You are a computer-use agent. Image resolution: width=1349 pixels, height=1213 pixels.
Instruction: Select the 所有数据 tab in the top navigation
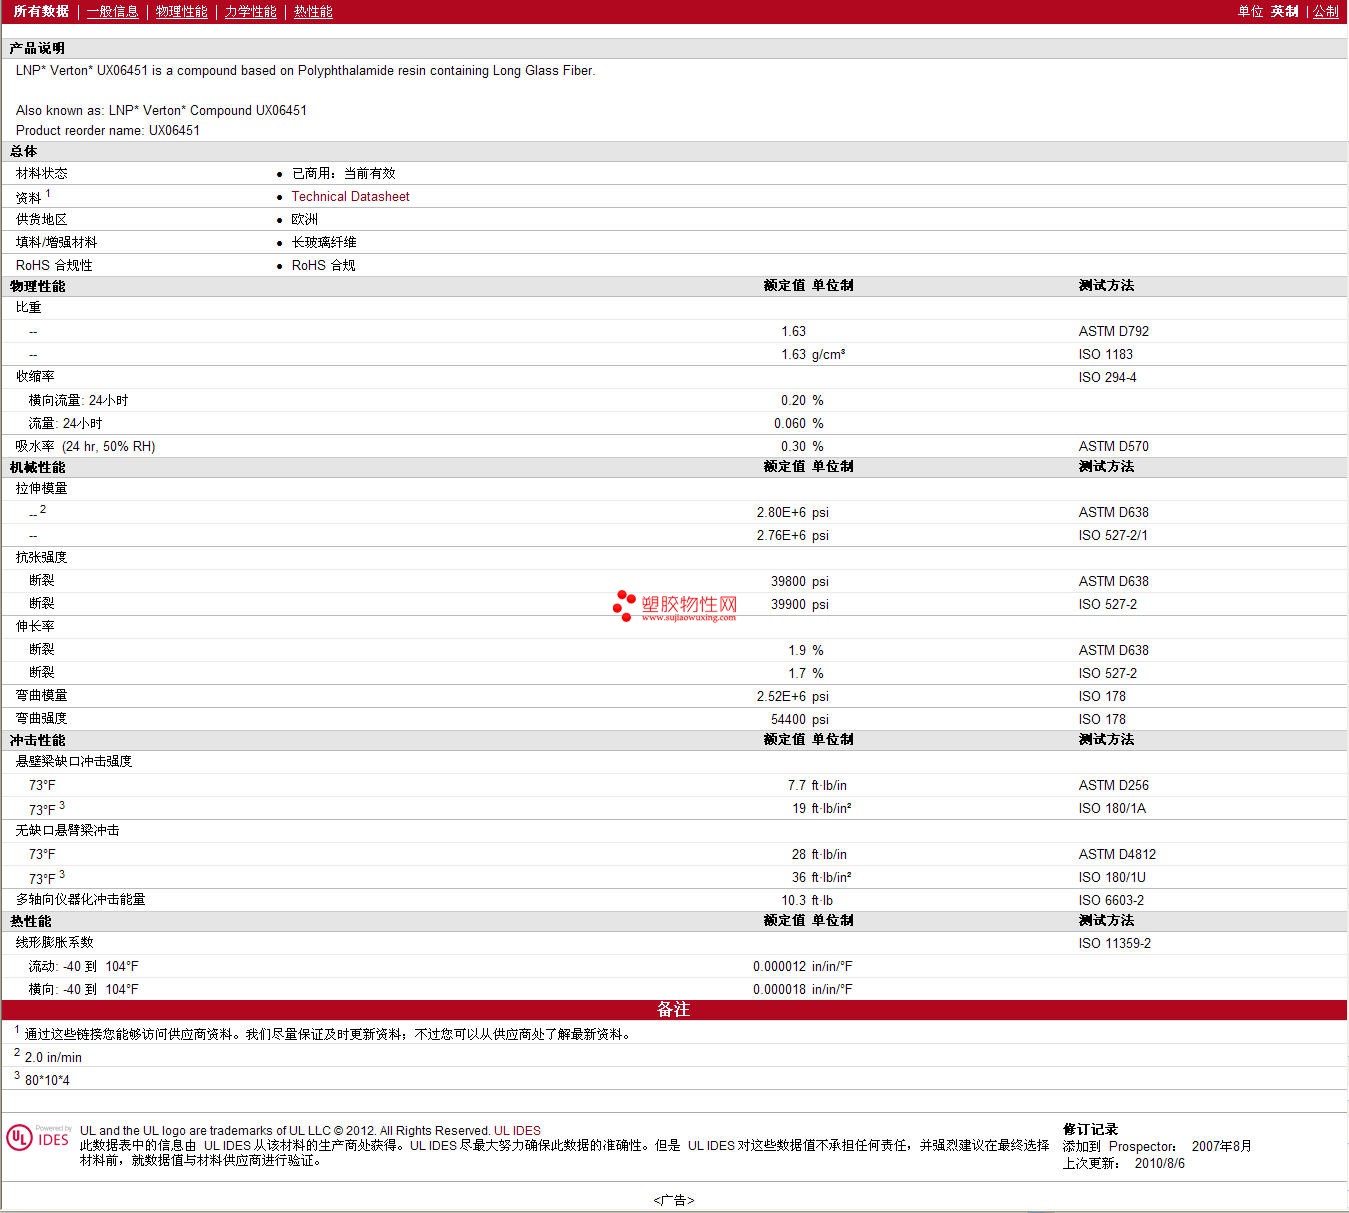(41, 11)
